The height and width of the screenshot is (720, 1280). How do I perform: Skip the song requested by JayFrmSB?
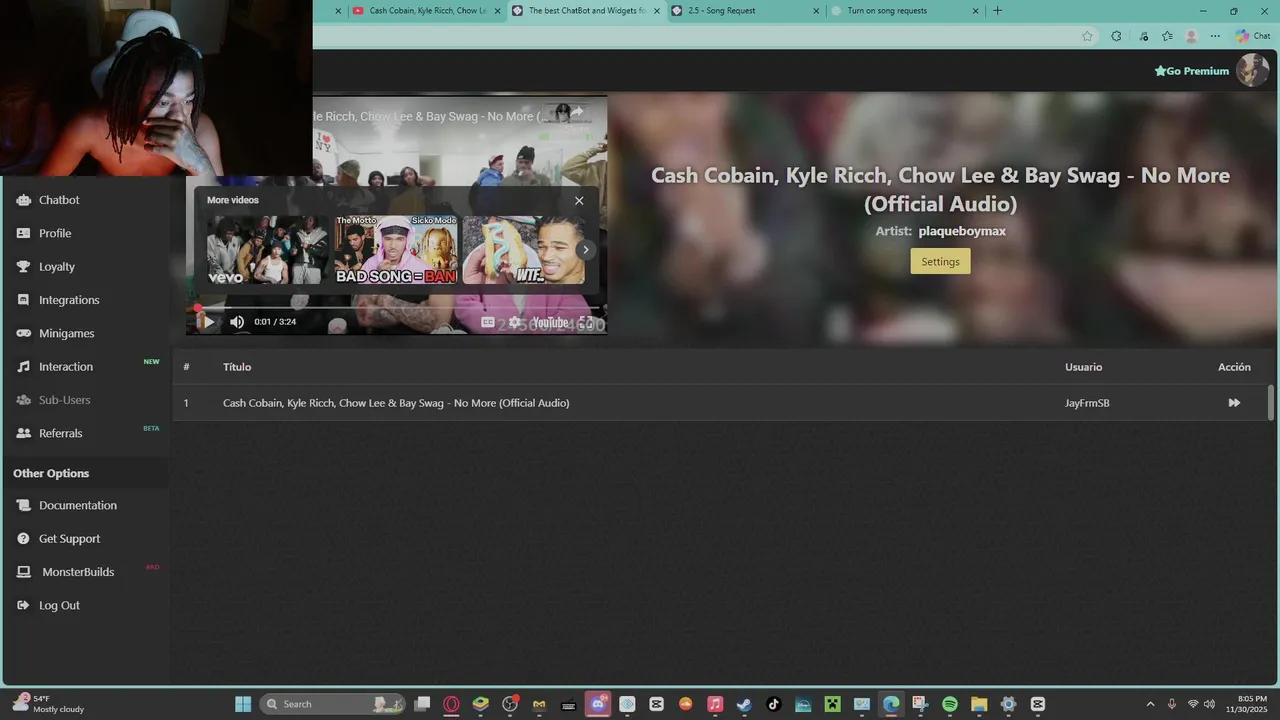pyautogui.click(x=1234, y=403)
